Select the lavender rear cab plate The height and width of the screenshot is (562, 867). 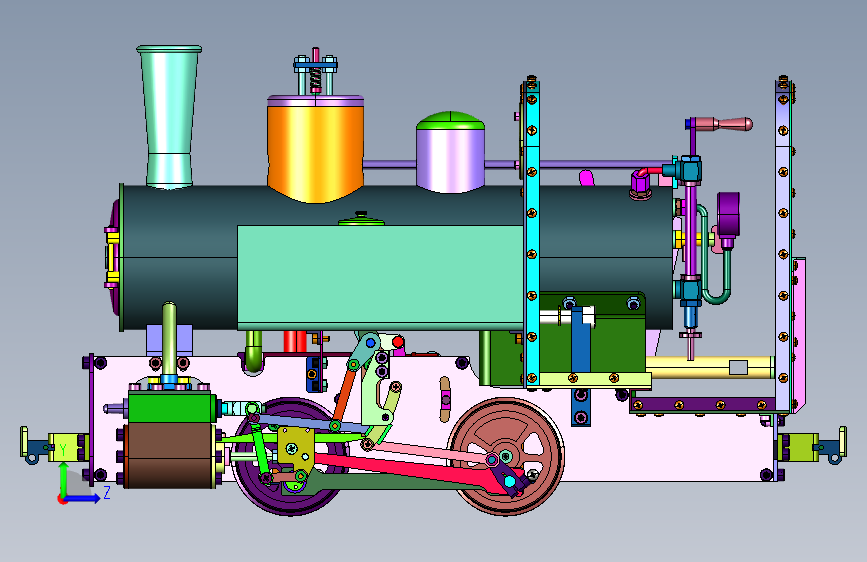[783, 246]
